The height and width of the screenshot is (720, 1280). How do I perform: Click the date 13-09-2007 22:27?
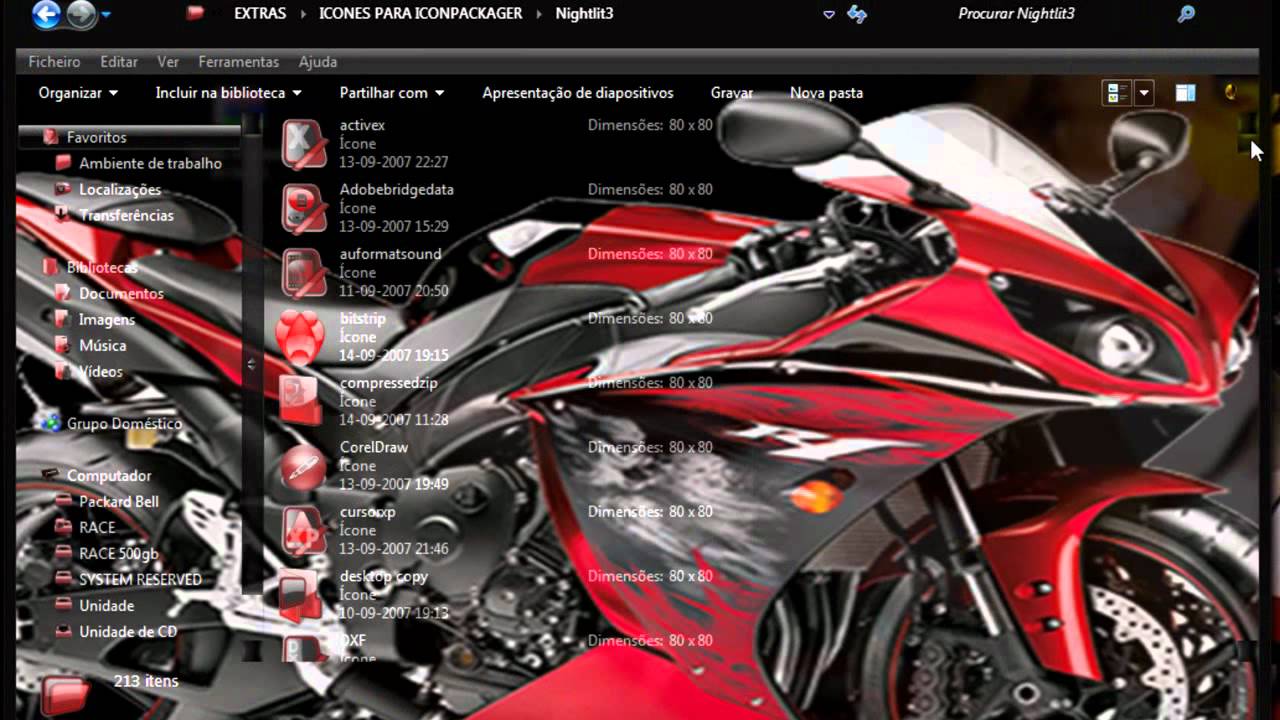(x=393, y=162)
